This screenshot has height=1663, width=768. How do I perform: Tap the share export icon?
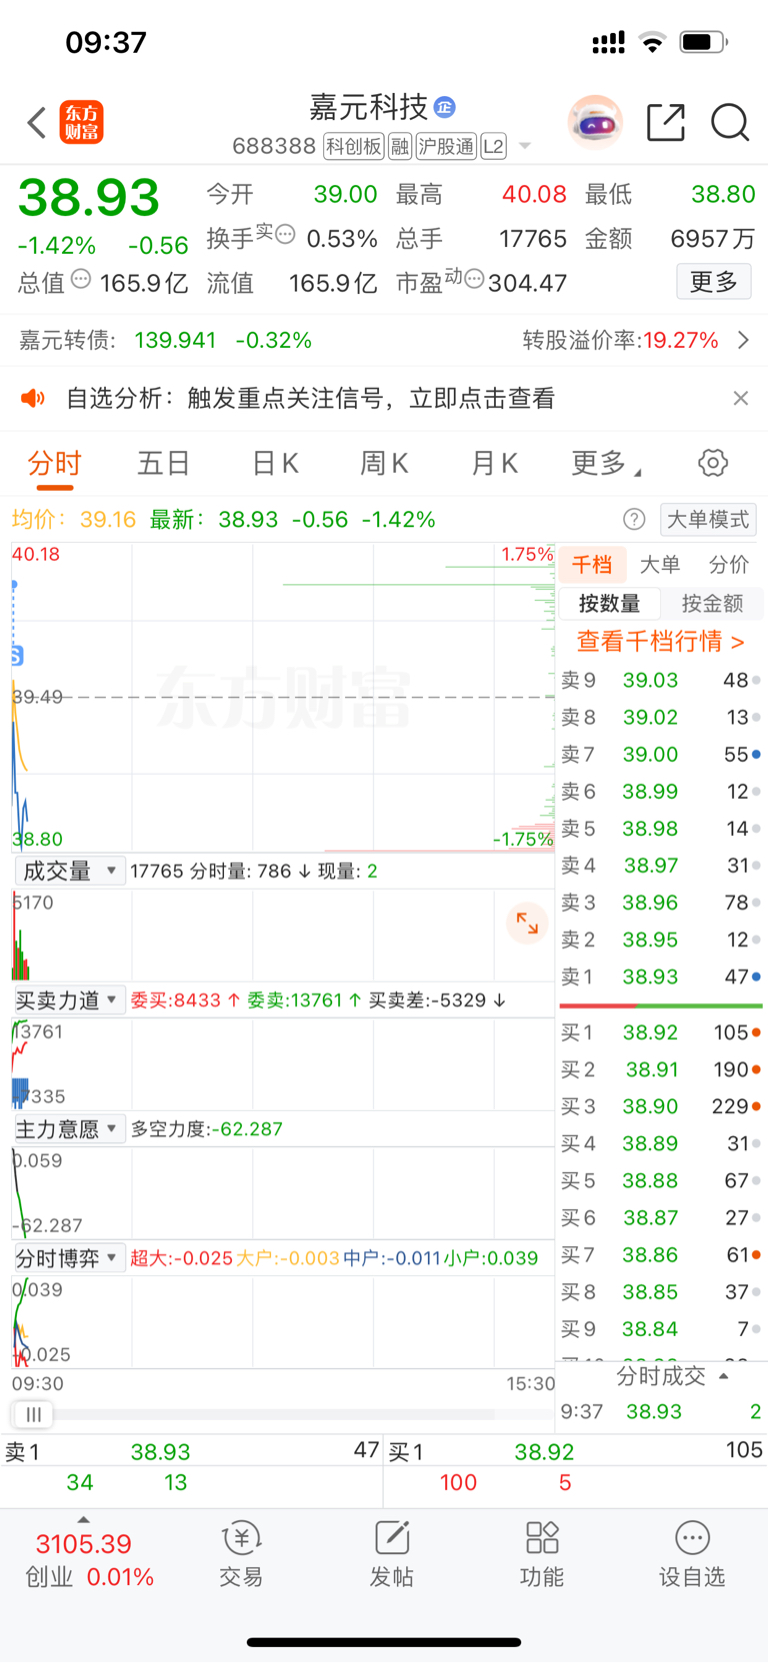pyautogui.click(x=666, y=123)
